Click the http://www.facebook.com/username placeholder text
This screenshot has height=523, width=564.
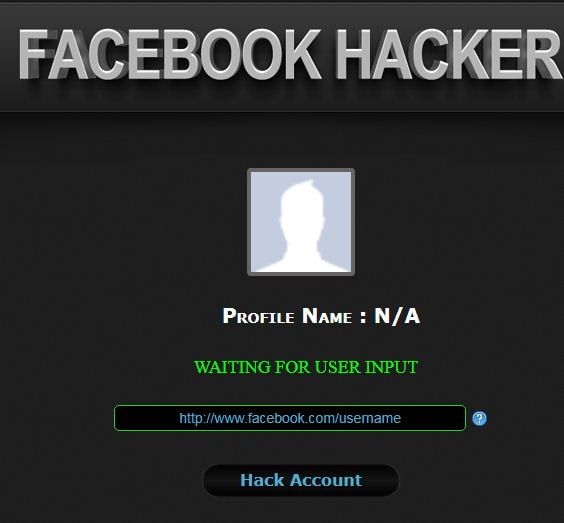click(290, 418)
